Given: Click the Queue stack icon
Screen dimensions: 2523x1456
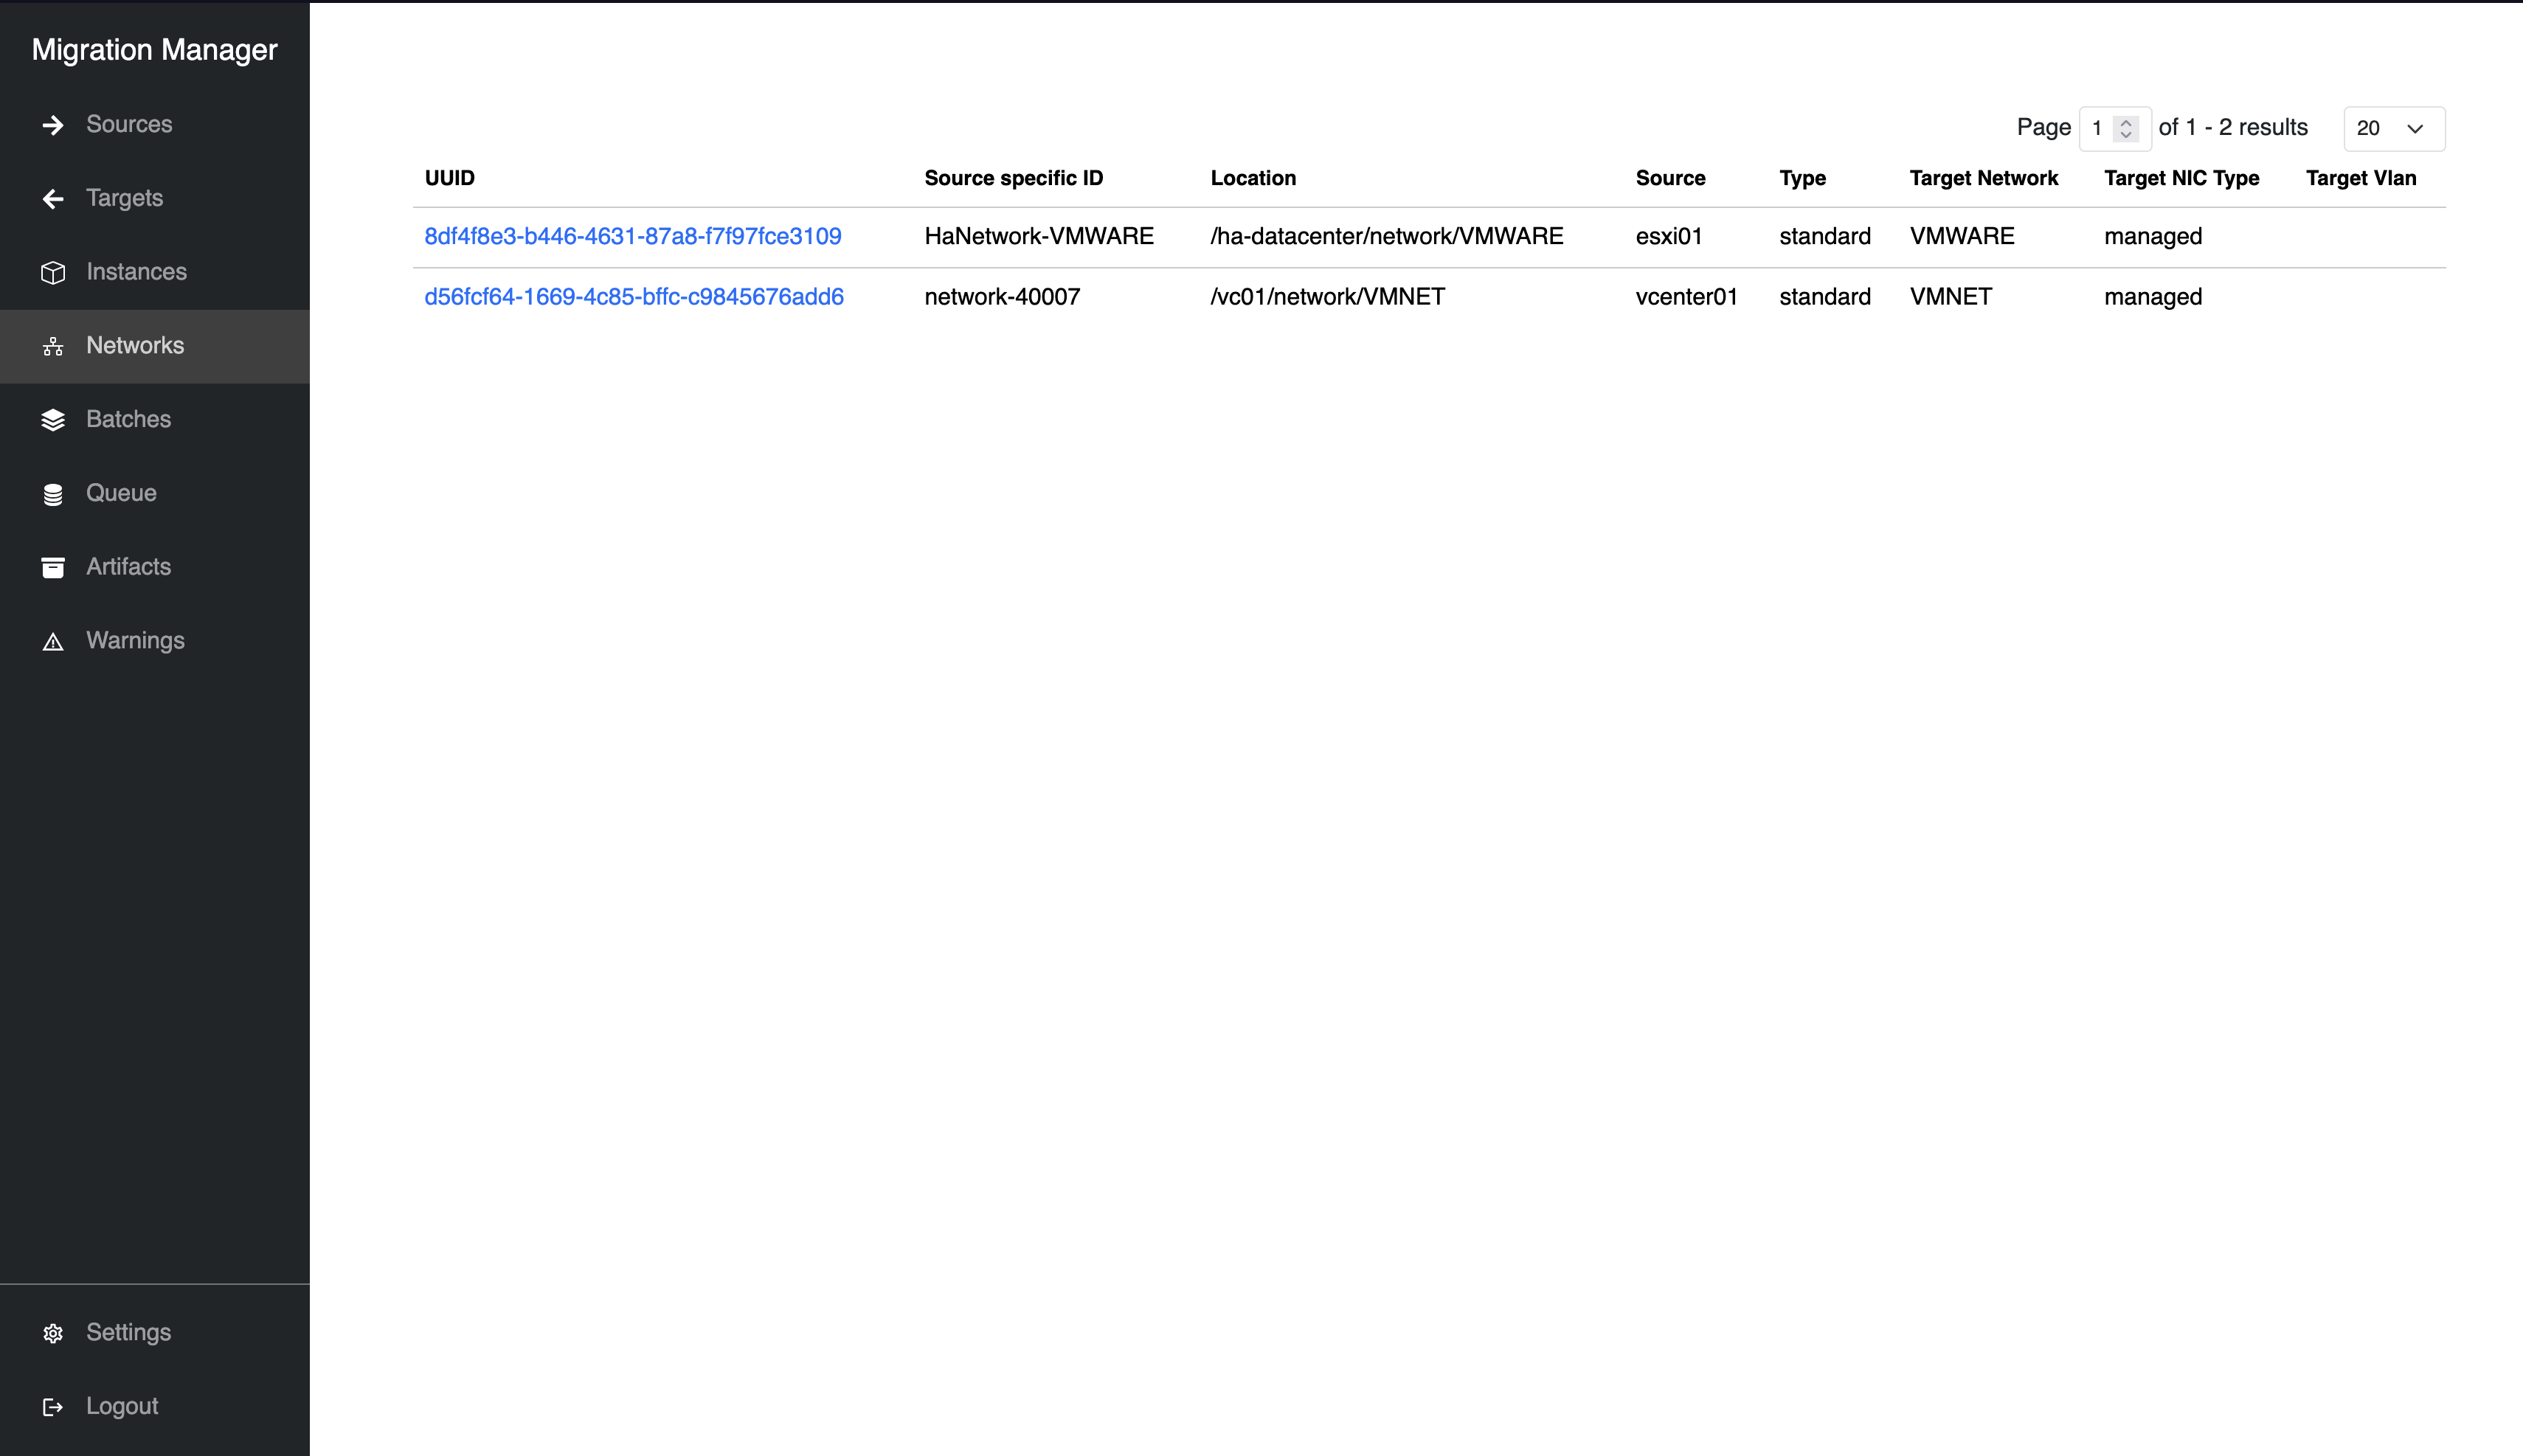Looking at the screenshot, I should [x=53, y=494].
